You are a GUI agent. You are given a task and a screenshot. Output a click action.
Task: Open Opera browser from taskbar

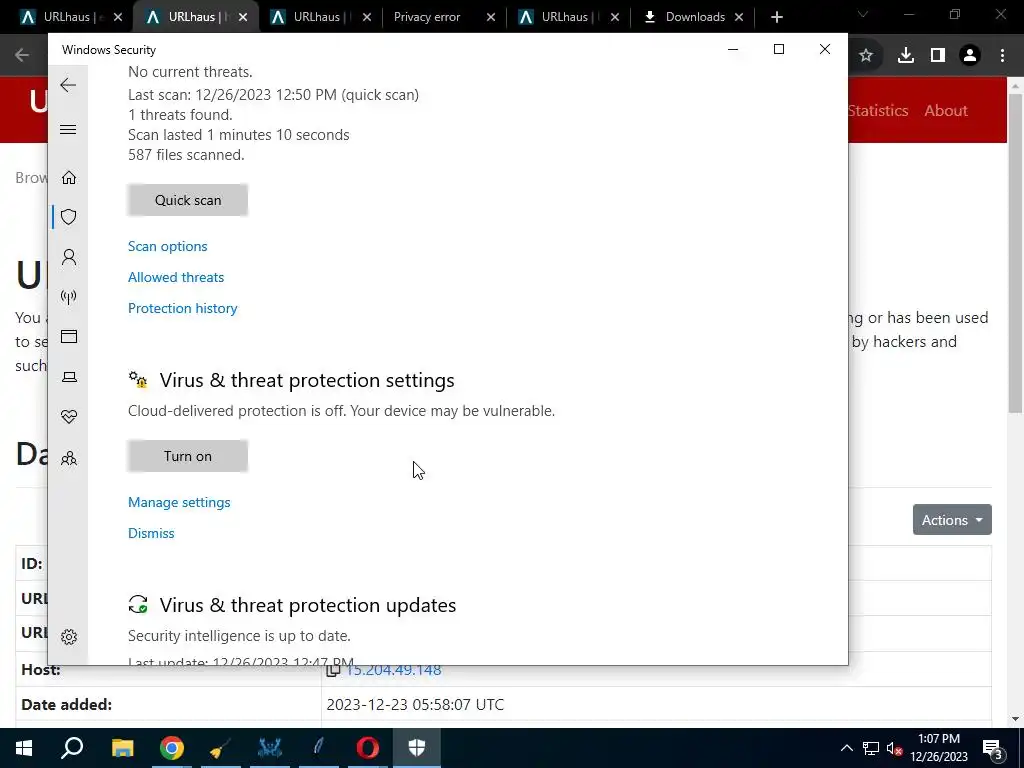click(x=368, y=748)
